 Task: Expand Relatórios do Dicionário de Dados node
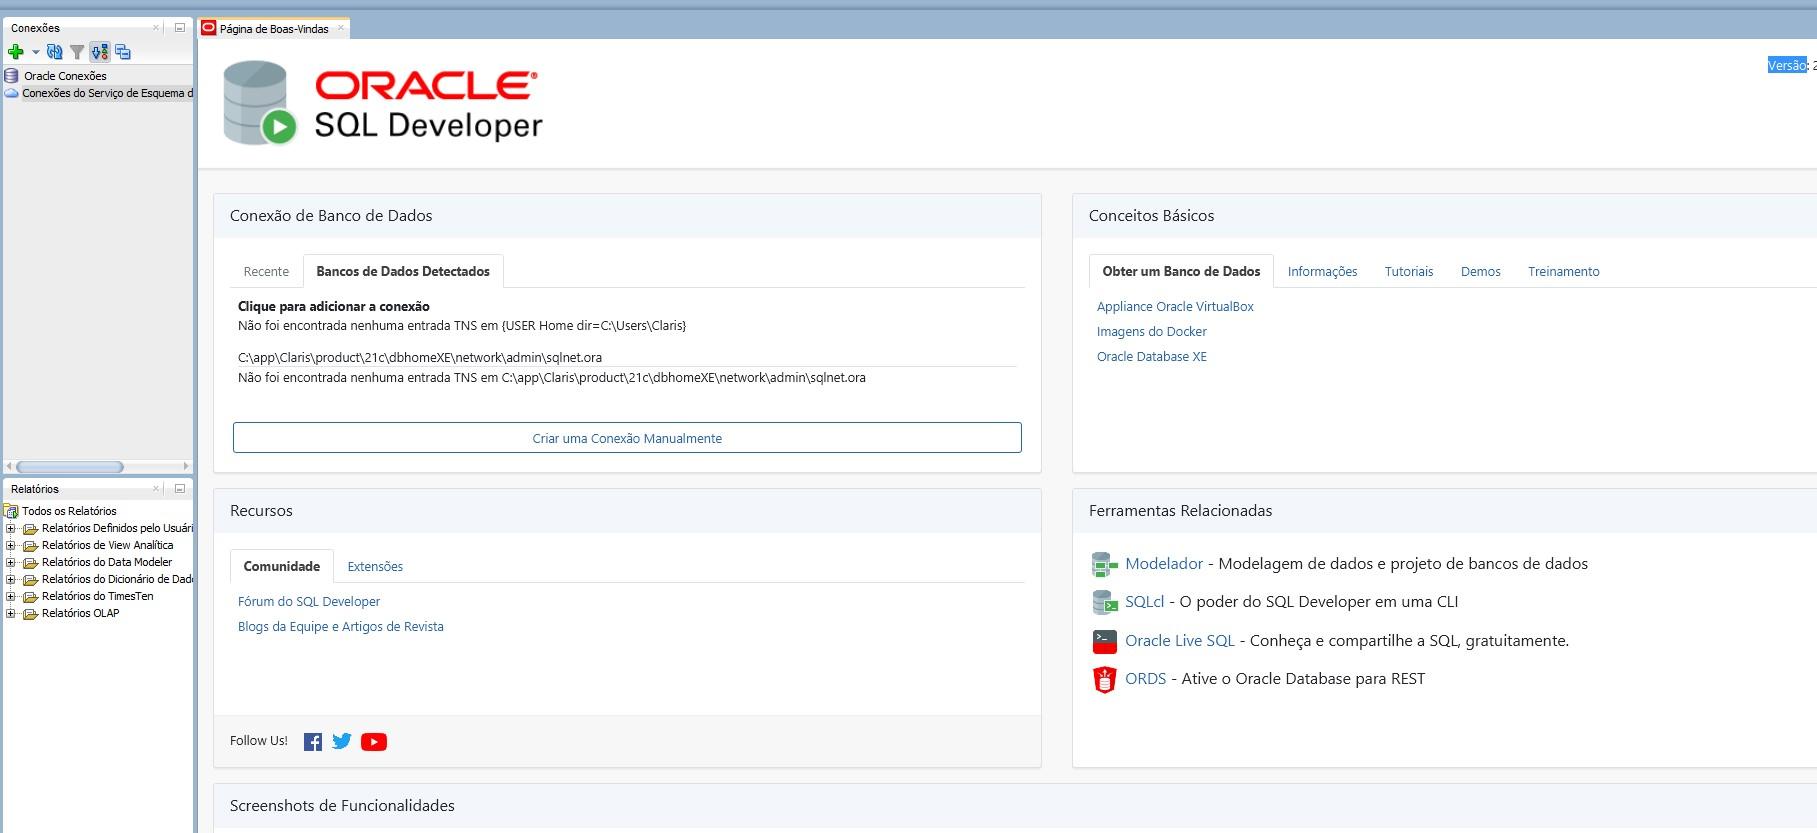(x=11, y=579)
